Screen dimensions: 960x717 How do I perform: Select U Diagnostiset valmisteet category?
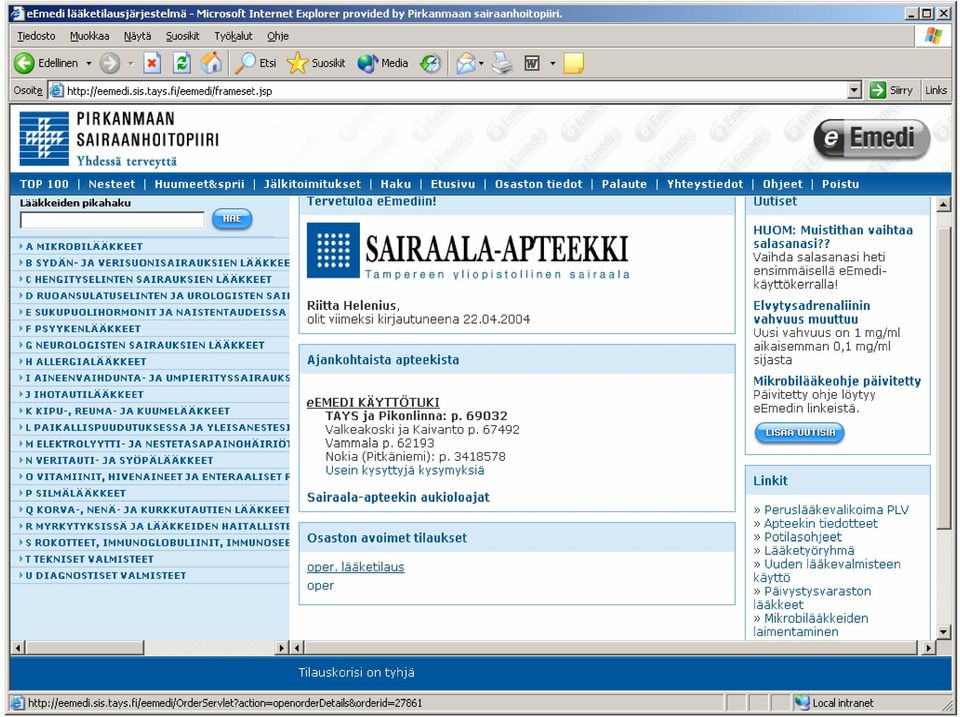click(105, 576)
